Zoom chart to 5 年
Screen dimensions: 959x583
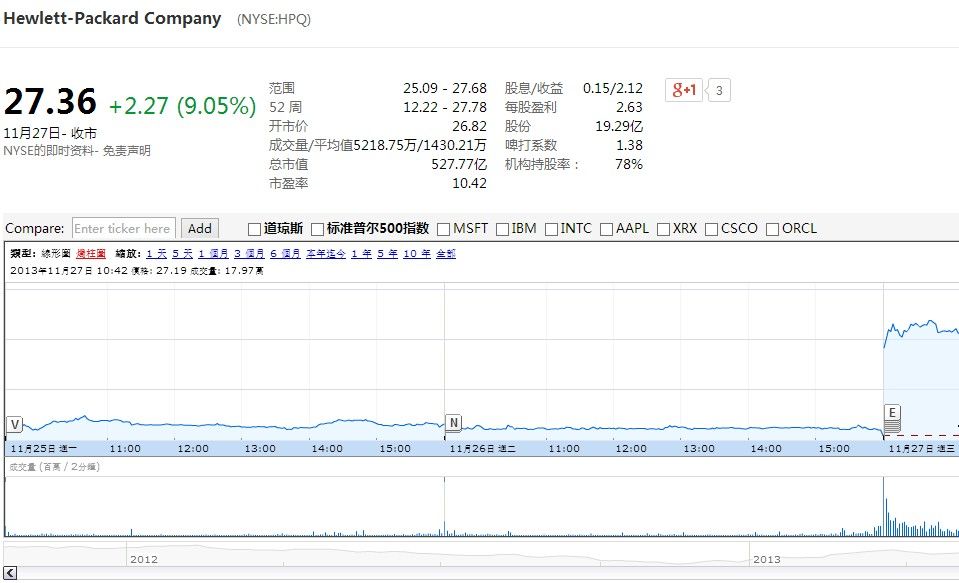[x=387, y=253]
